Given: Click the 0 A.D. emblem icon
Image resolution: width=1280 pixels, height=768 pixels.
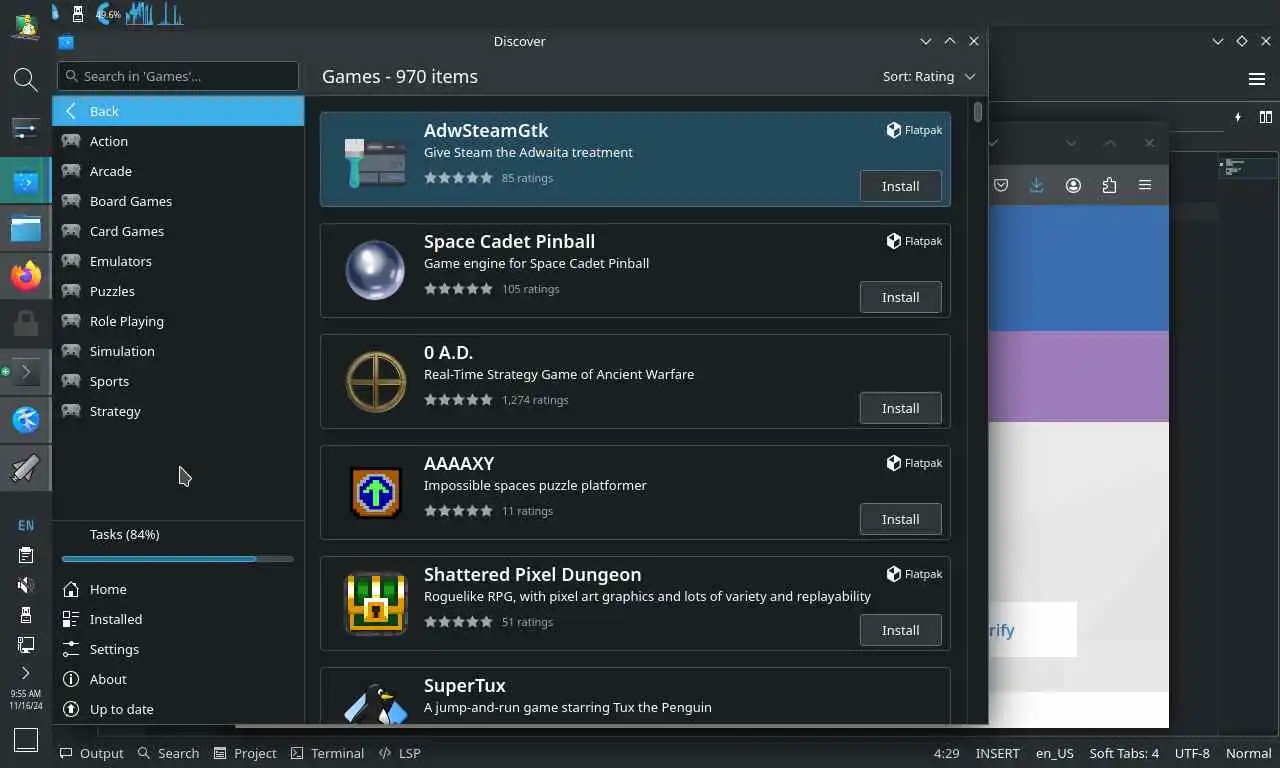Looking at the screenshot, I should 375,381.
